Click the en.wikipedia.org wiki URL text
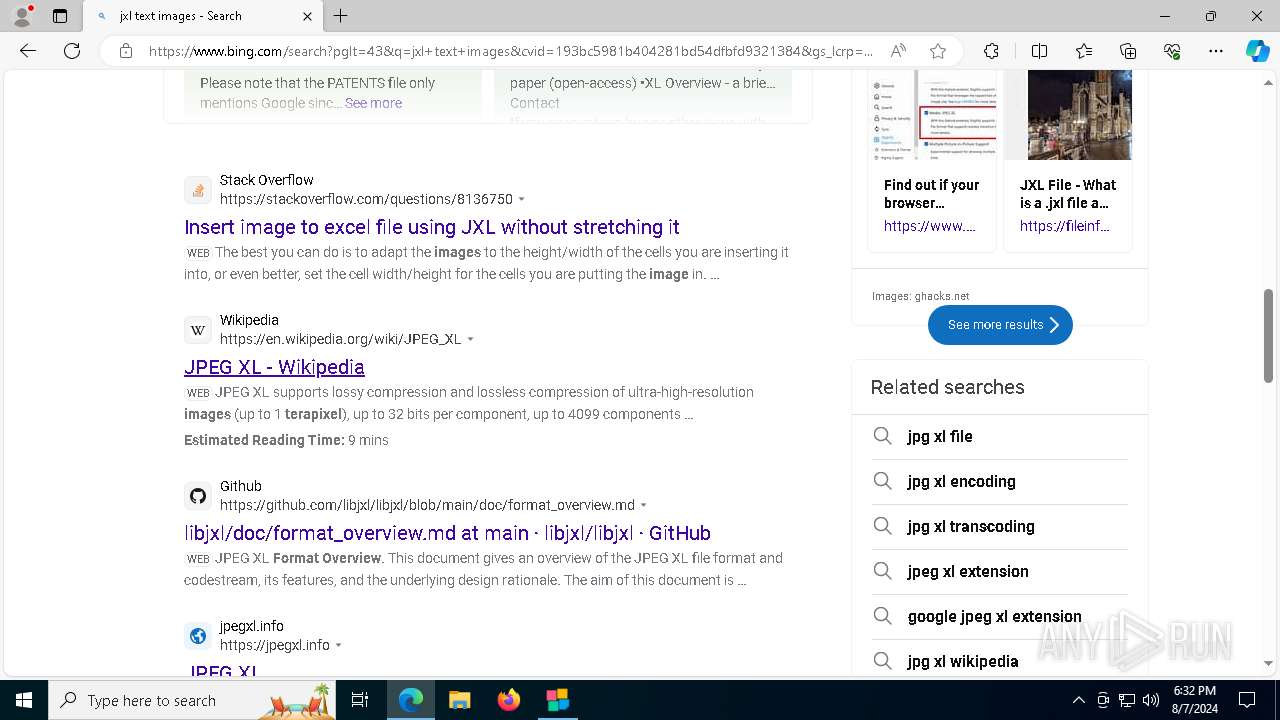 tap(341, 339)
